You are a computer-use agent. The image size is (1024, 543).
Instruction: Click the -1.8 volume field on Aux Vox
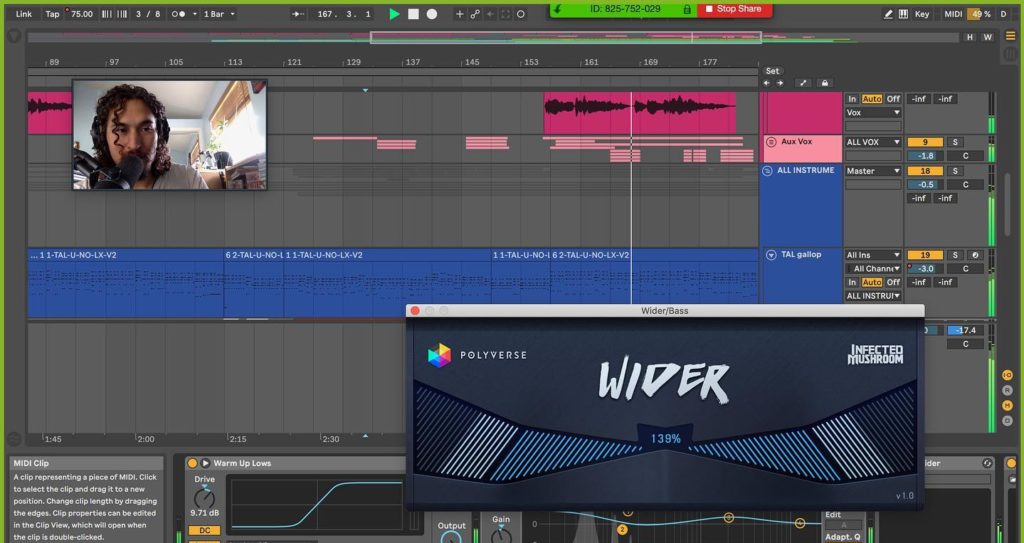tap(925, 156)
